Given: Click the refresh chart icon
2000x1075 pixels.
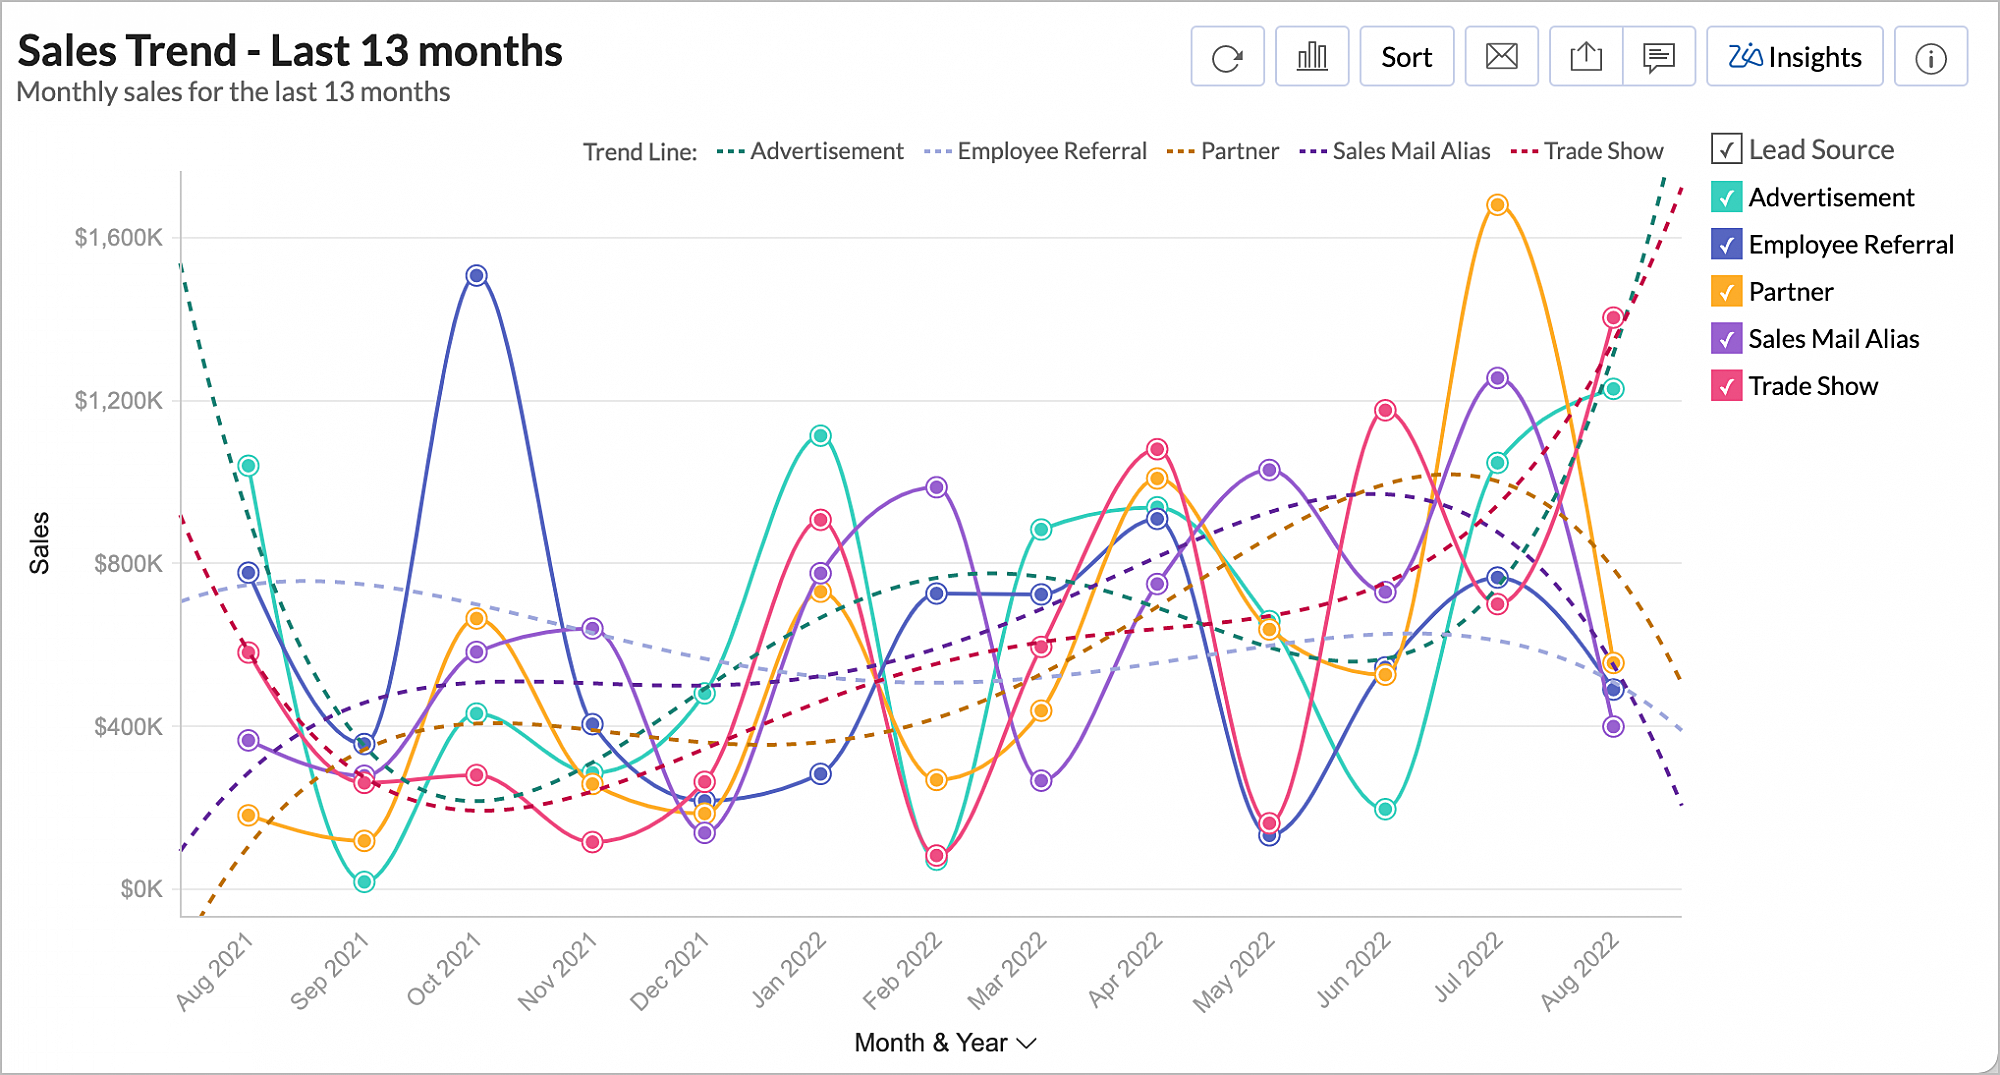Looking at the screenshot, I should coord(1227,57).
